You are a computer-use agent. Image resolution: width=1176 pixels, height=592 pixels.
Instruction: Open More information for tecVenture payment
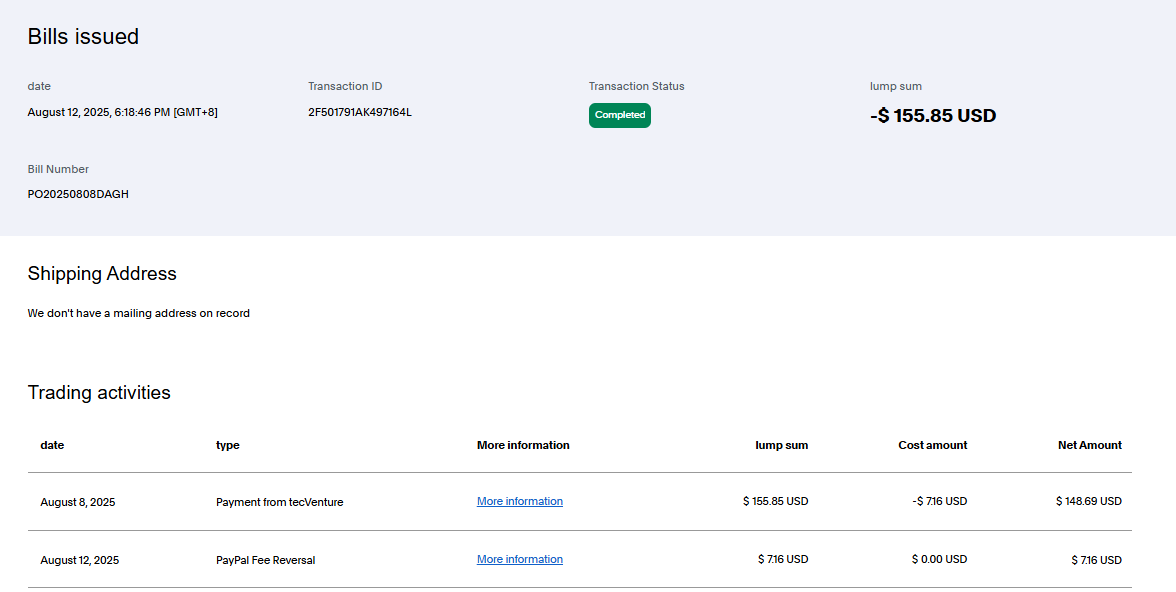pyautogui.click(x=519, y=502)
